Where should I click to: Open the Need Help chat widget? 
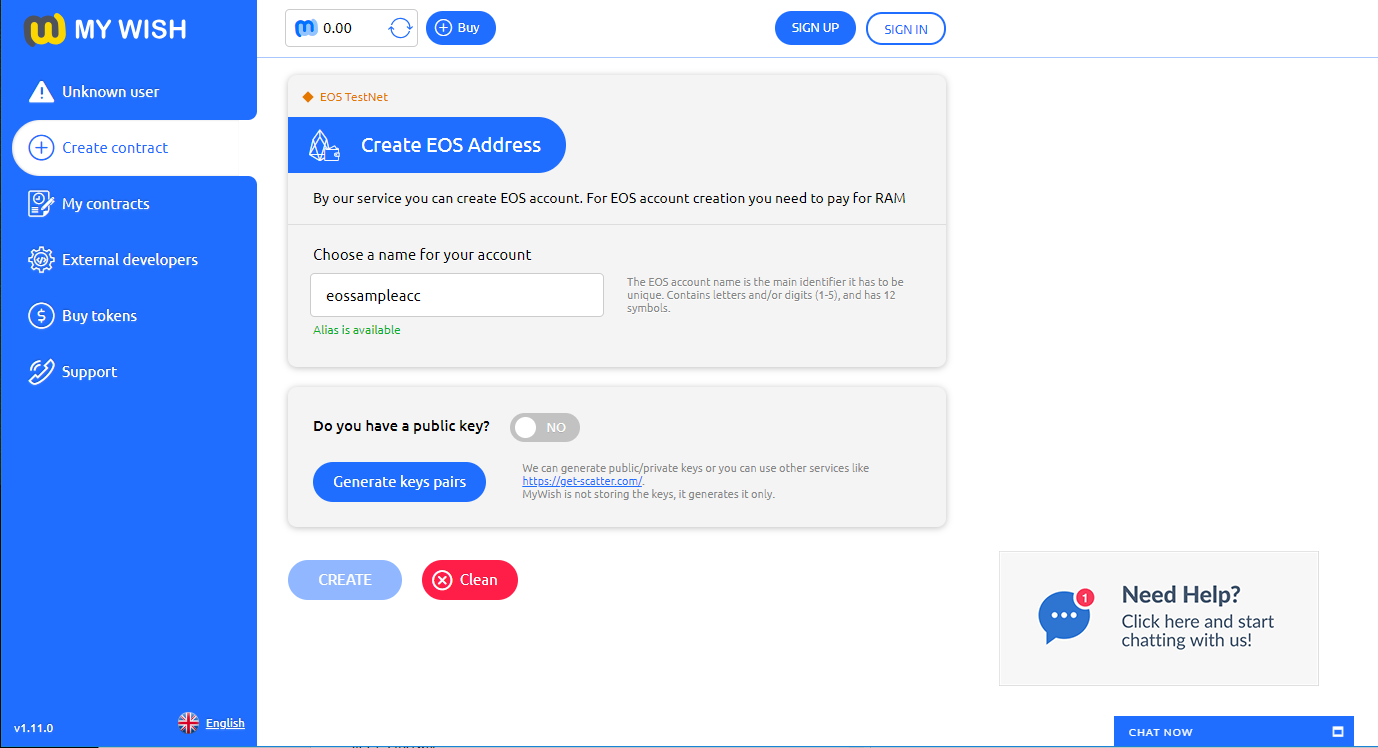[x=1159, y=618]
